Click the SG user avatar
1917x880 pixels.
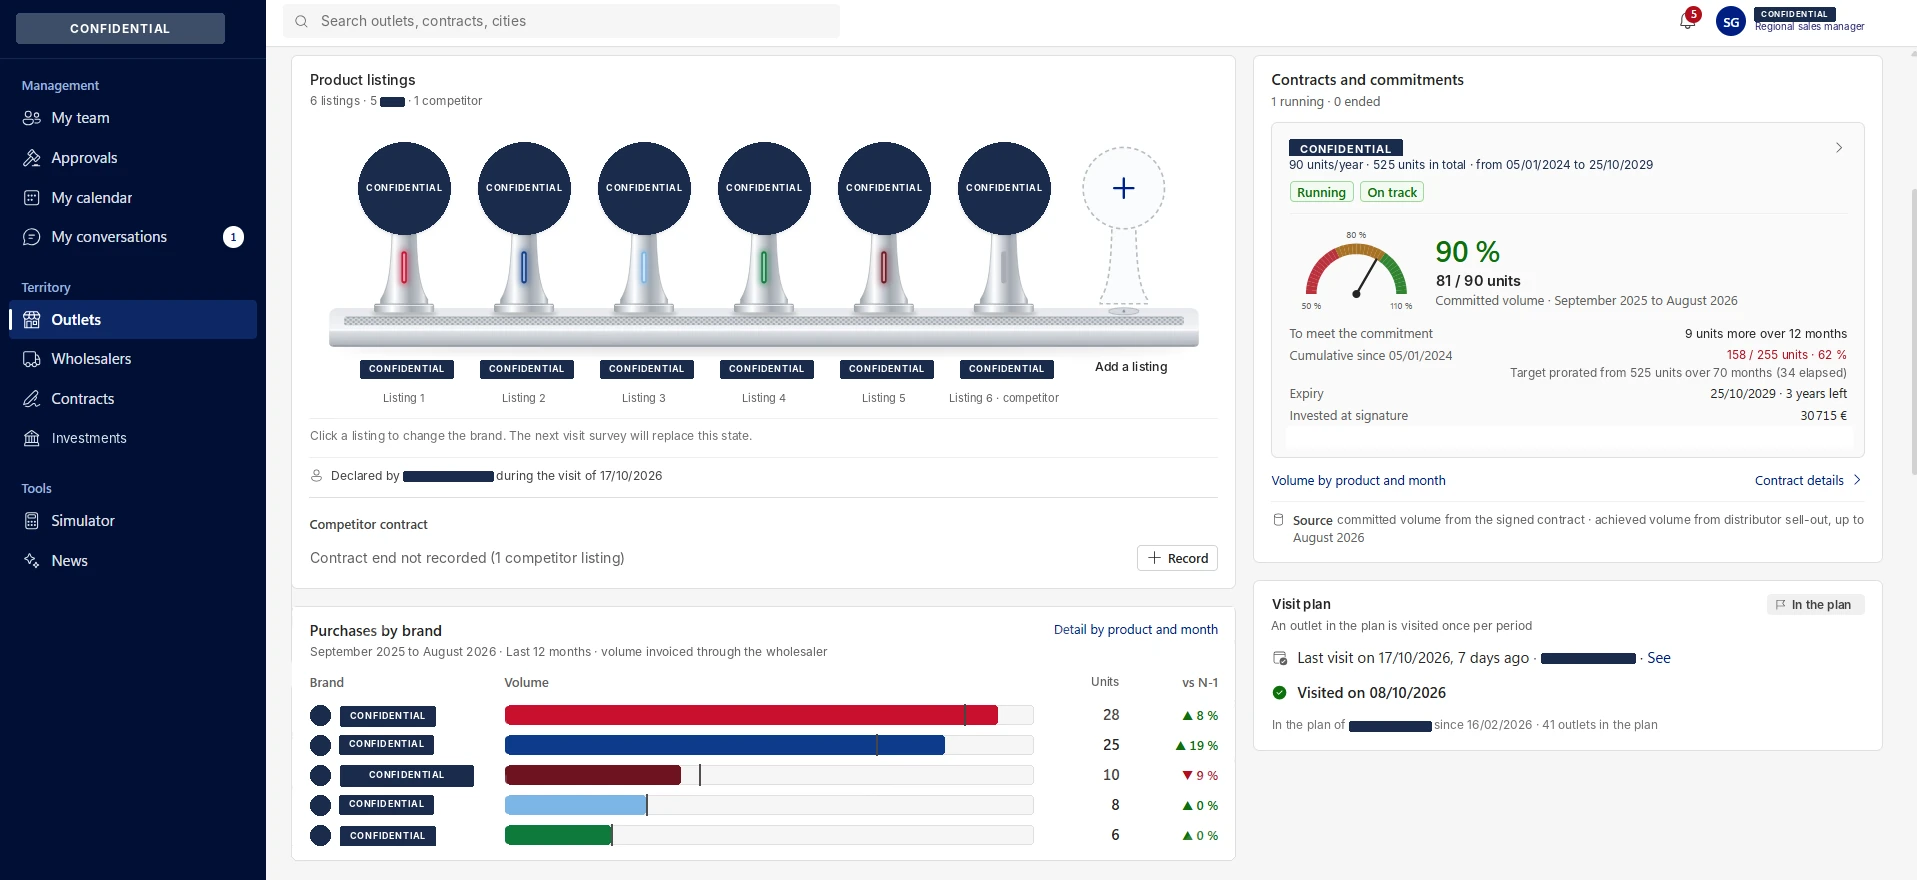(1730, 21)
